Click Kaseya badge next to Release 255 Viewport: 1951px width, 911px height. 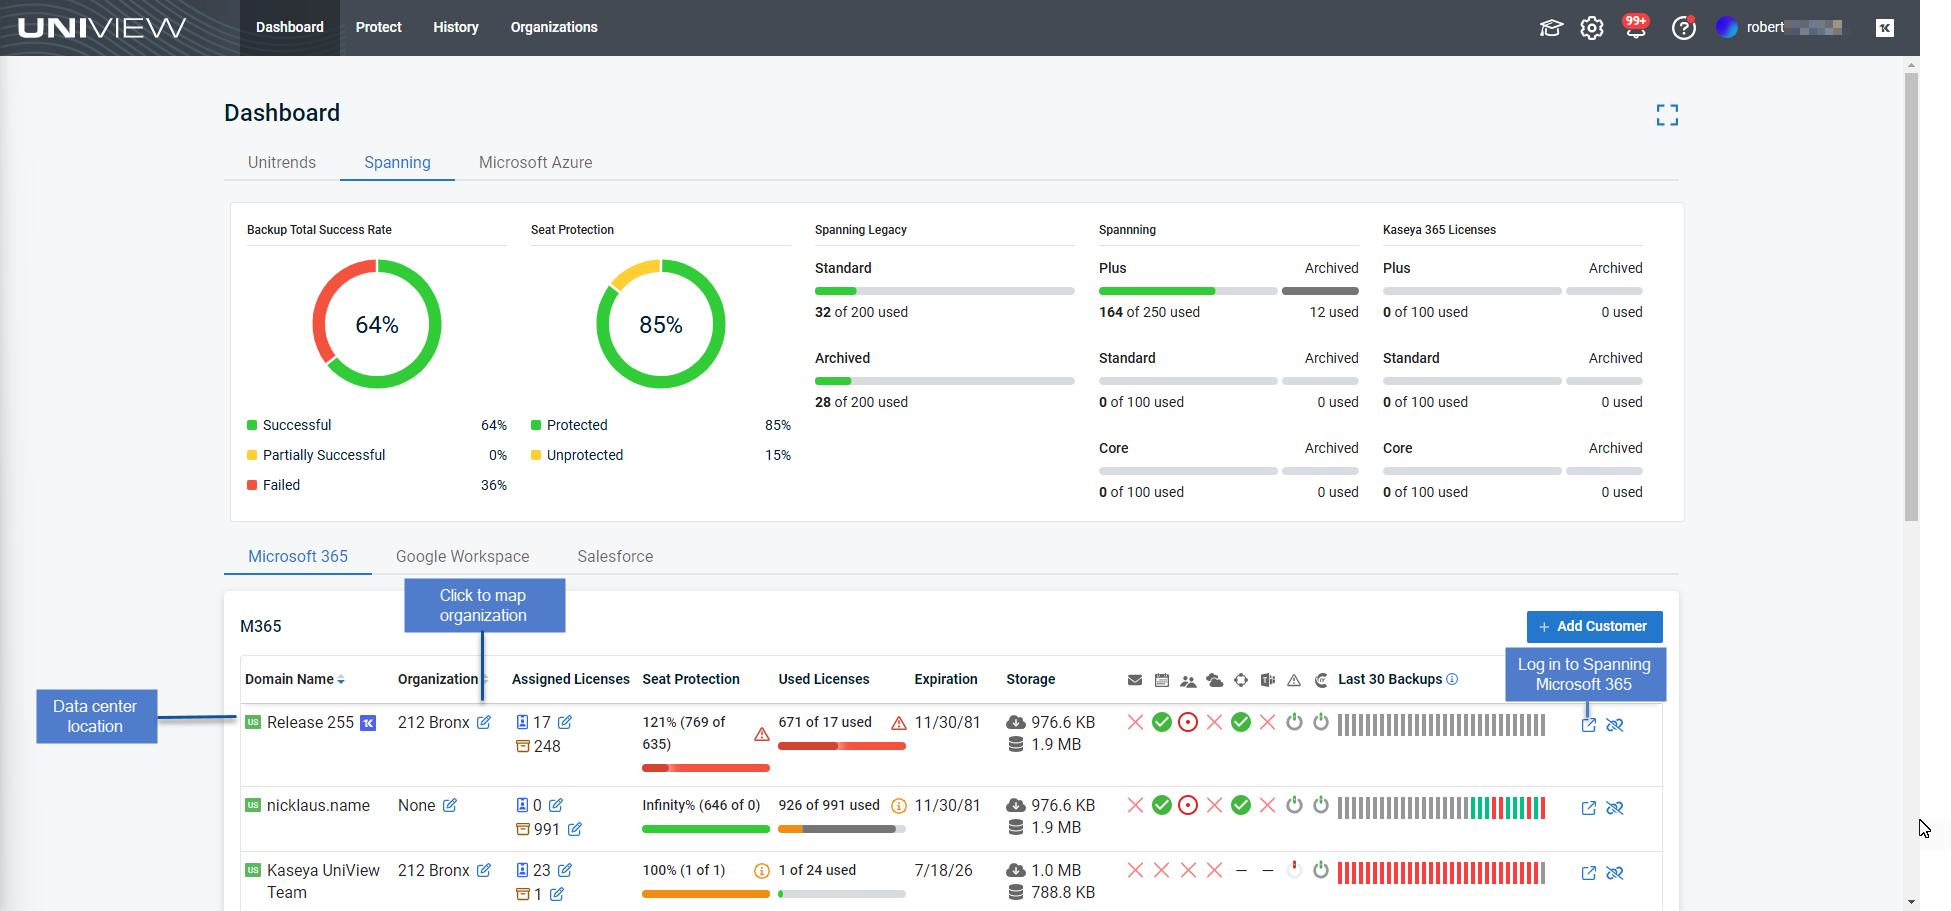pos(368,723)
